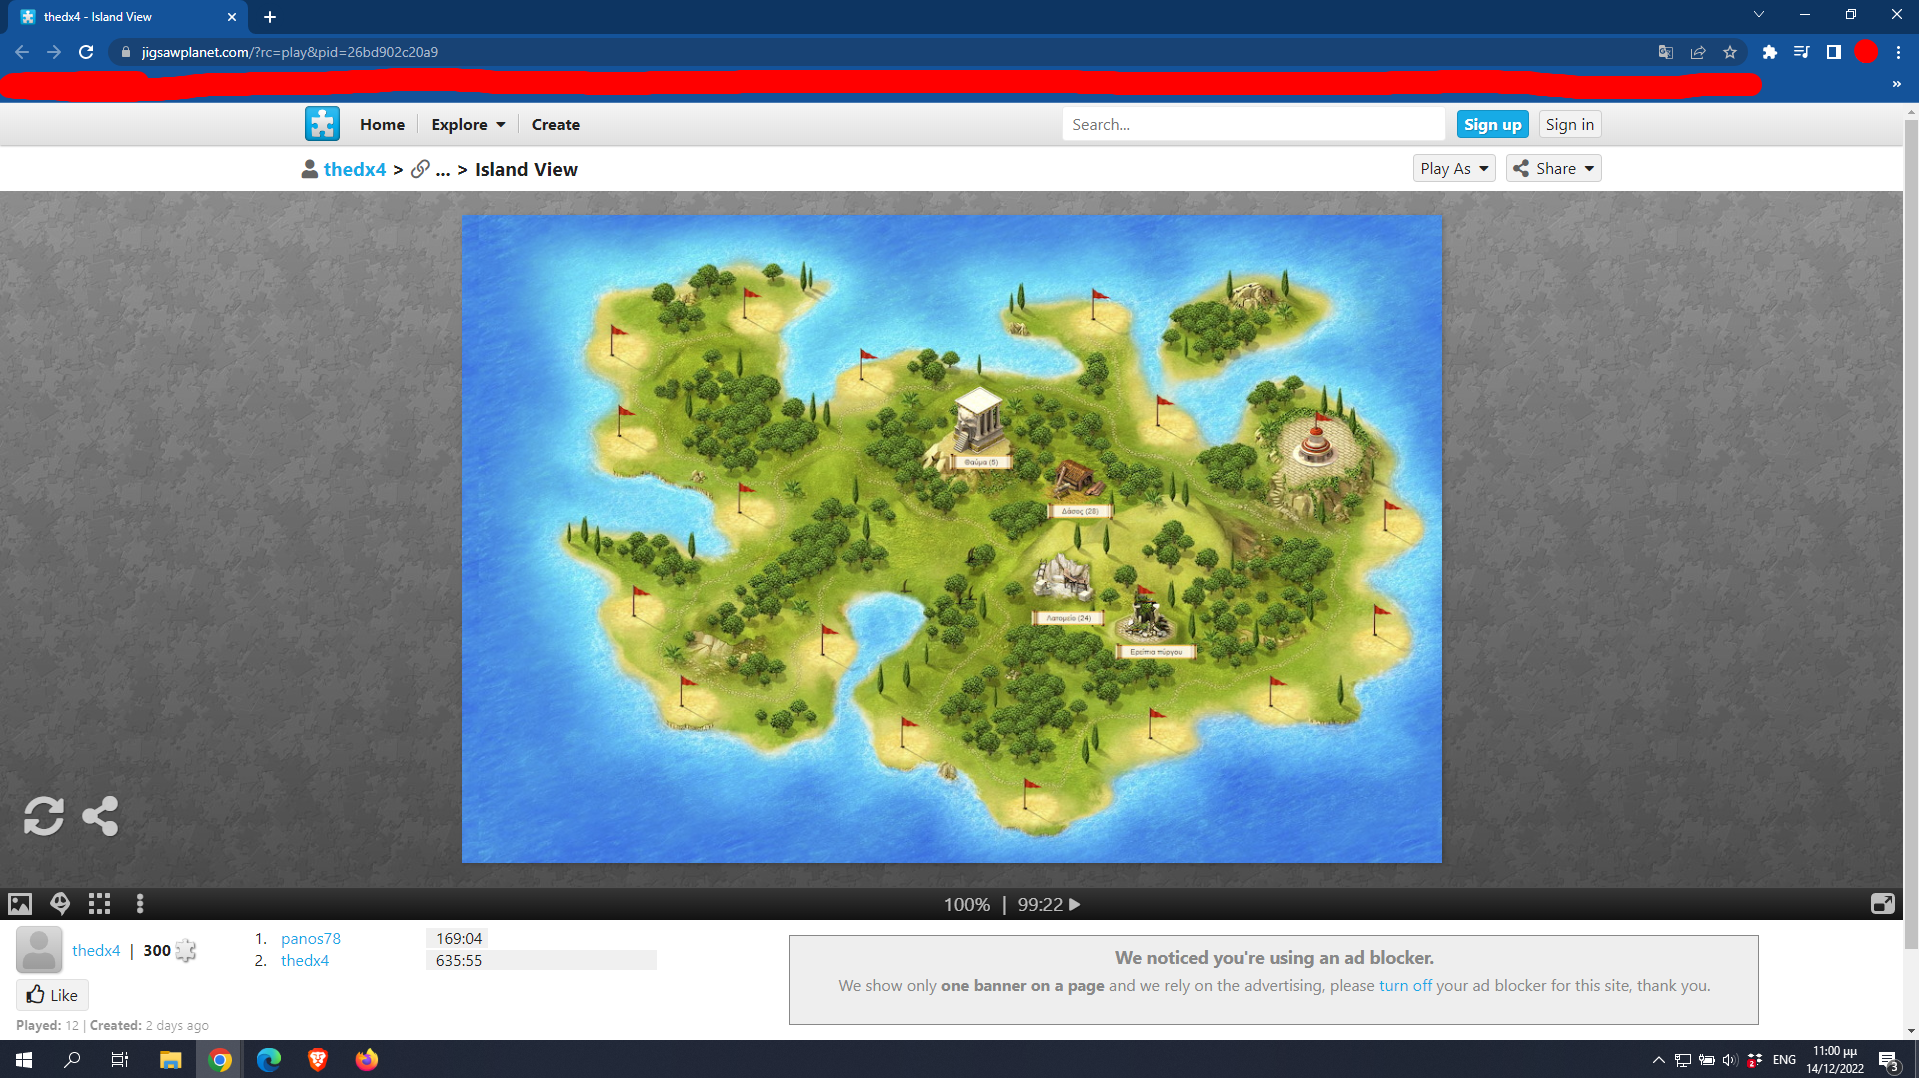
Task: Go to the Home menu item
Action: pos(382,124)
